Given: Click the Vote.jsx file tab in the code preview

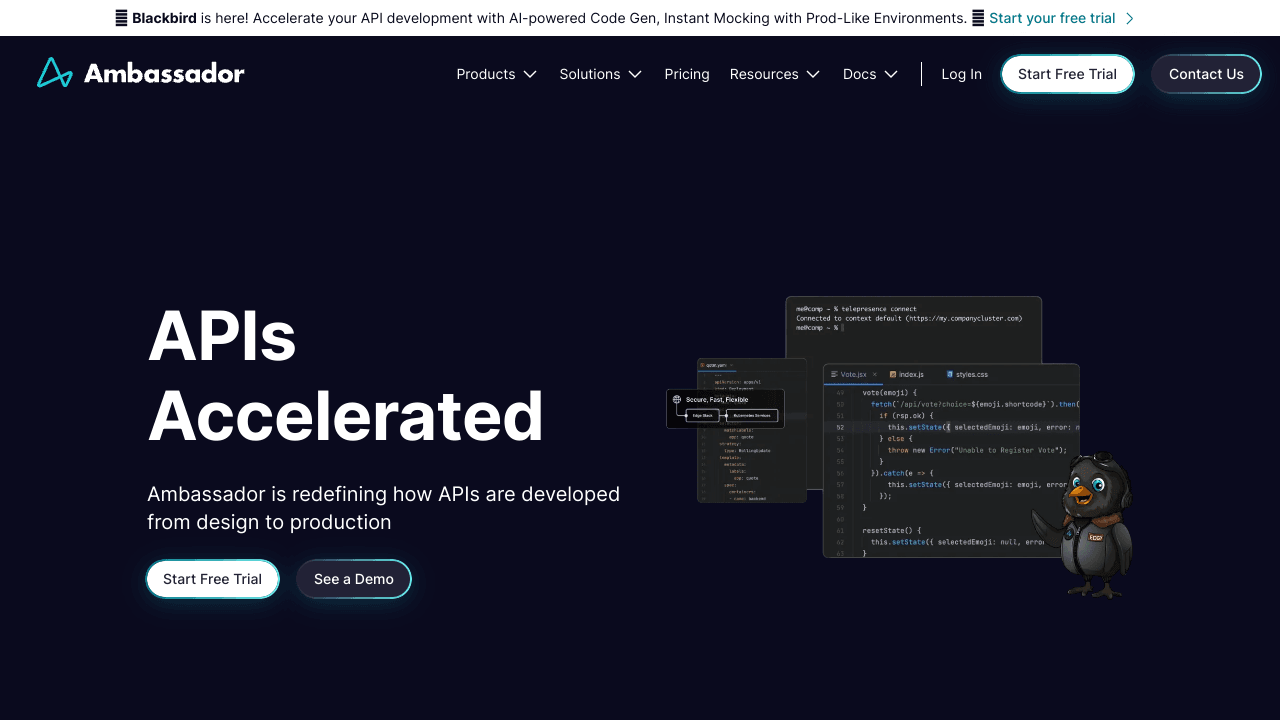Looking at the screenshot, I should 852,374.
